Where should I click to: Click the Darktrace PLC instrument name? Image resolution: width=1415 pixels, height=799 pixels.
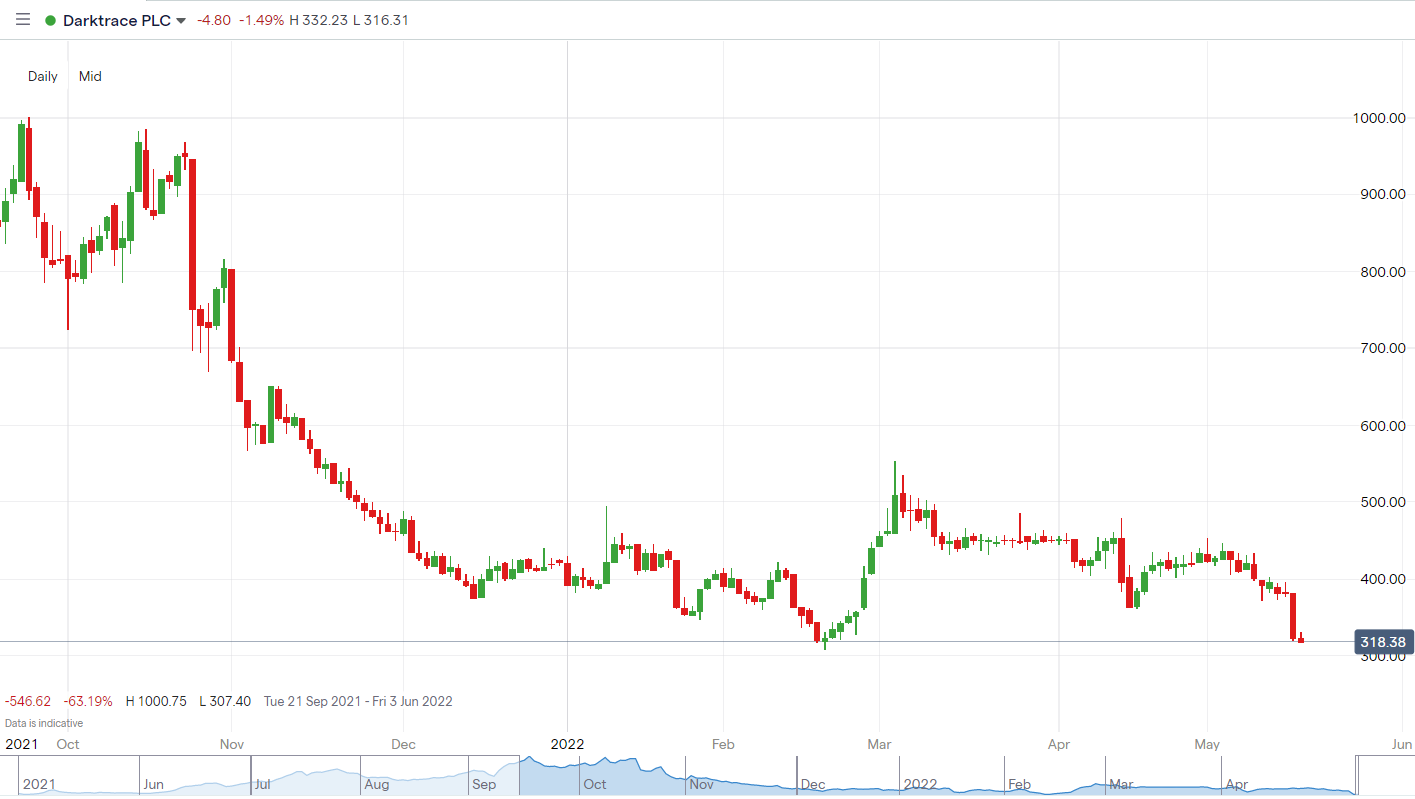click(116, 21)
